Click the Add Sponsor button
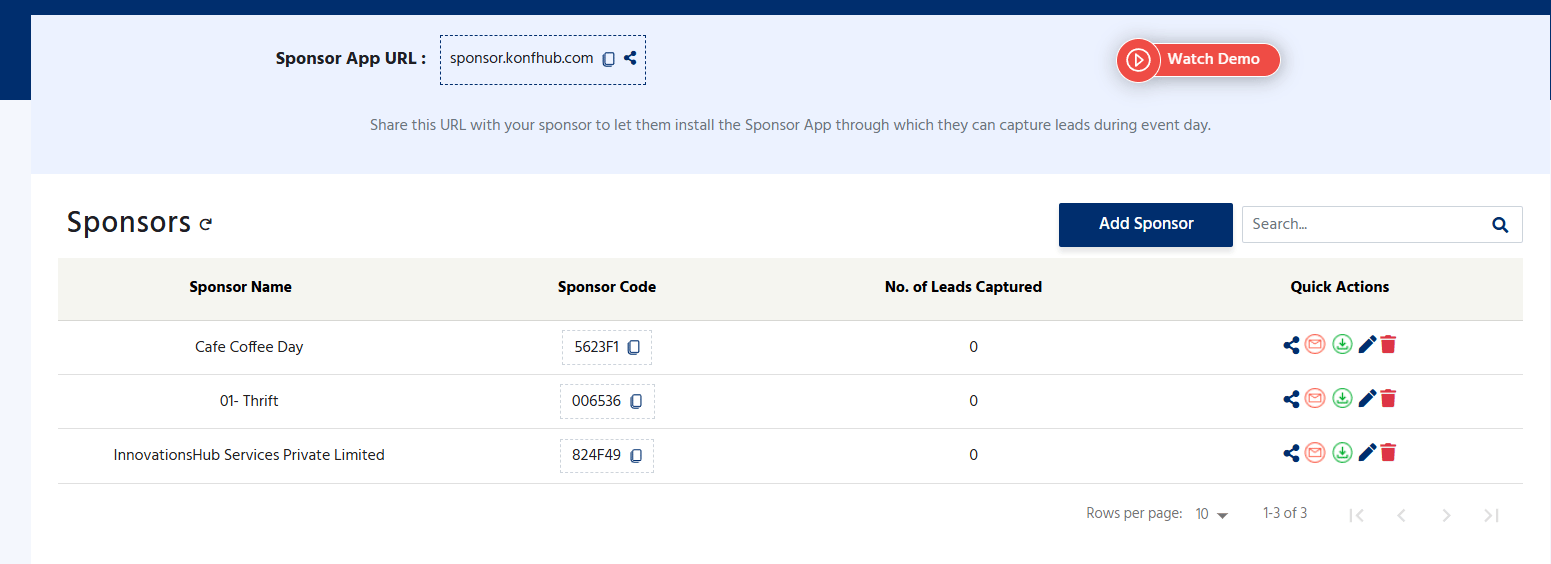 point(1146,224)
